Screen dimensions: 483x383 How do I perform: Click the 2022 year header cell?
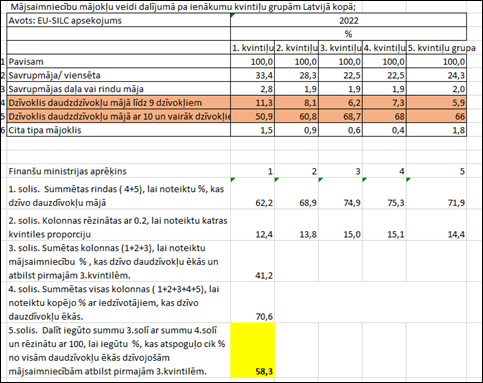coord(348,20)
